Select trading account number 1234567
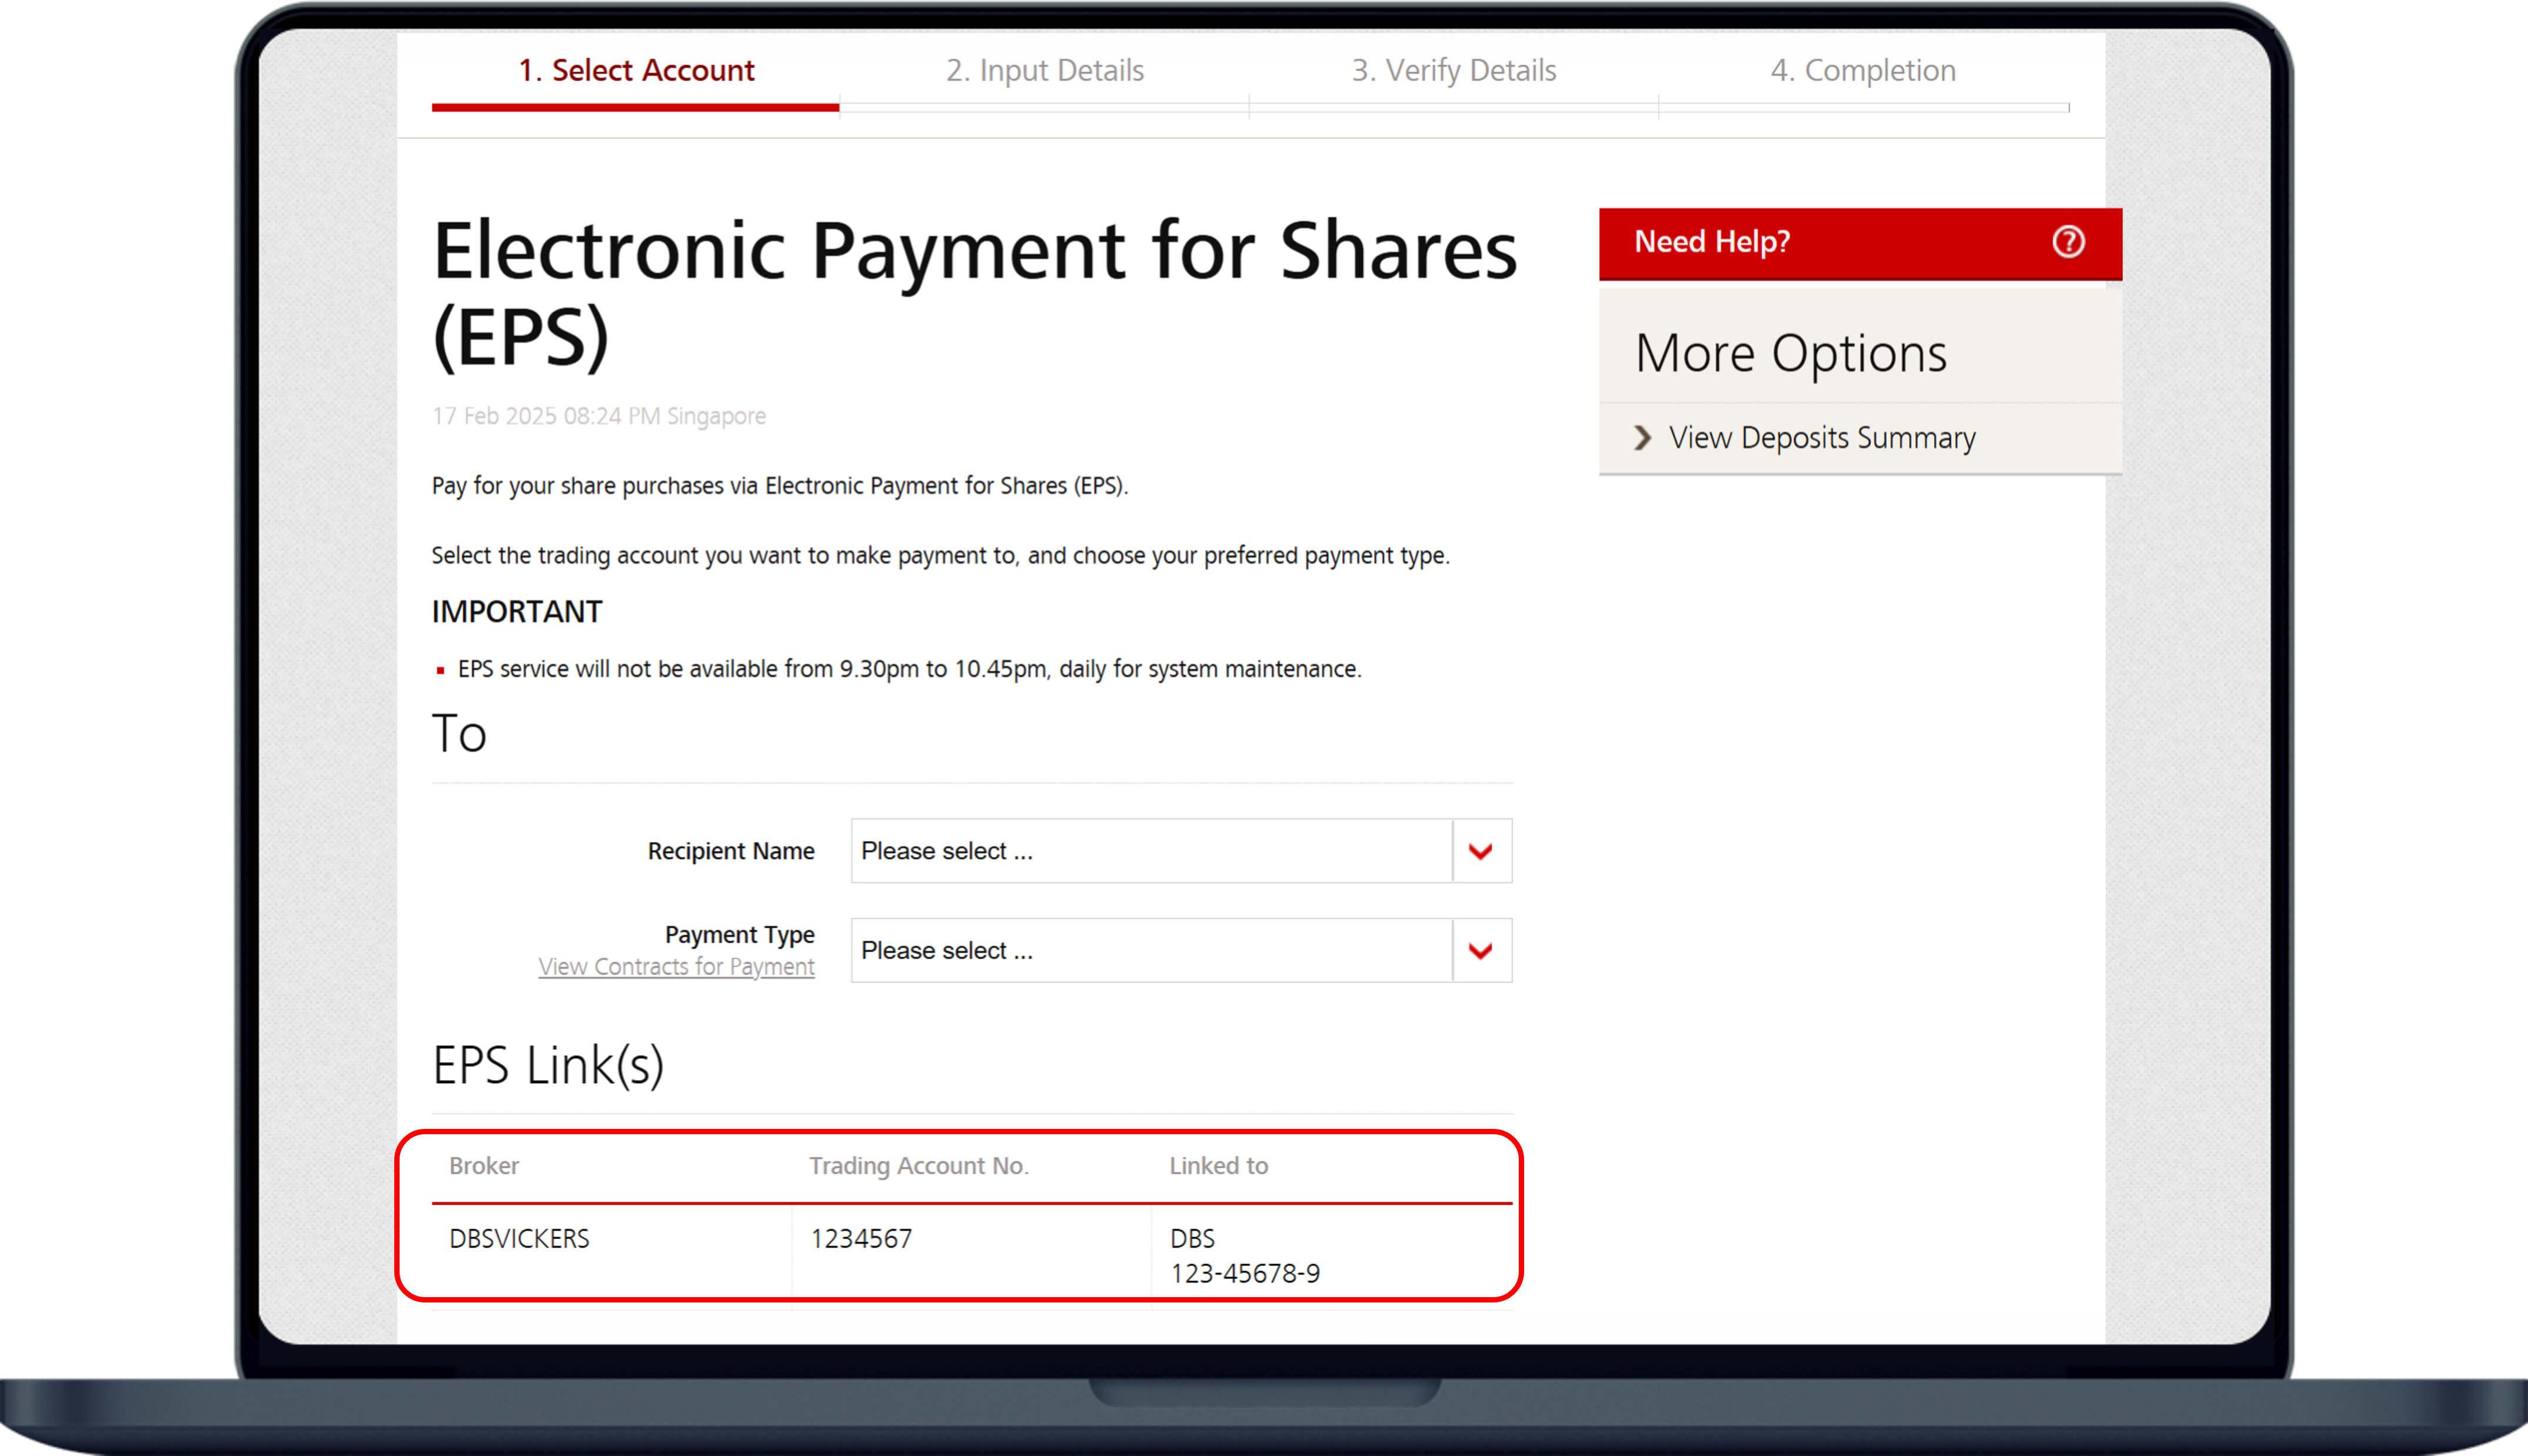2528x1456 pixels. [861, 1239]
